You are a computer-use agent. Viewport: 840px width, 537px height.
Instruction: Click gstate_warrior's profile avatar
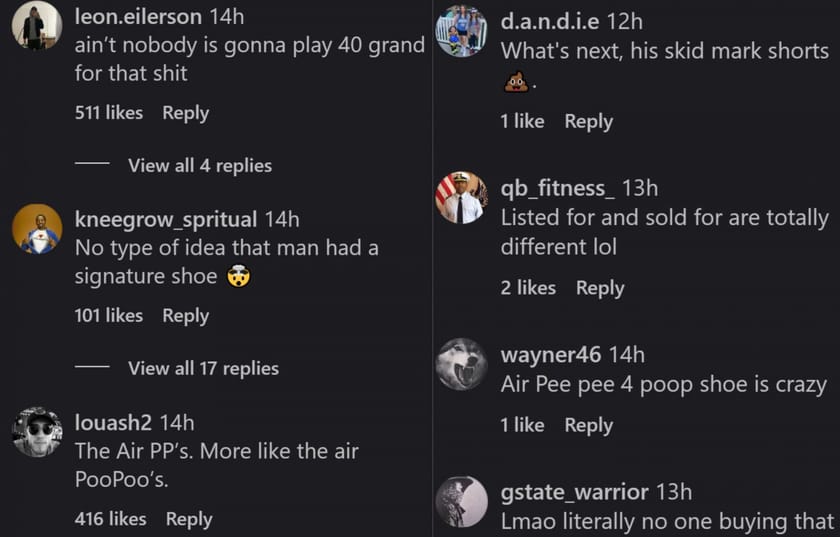pyautogui.click(x=461, y=502)
